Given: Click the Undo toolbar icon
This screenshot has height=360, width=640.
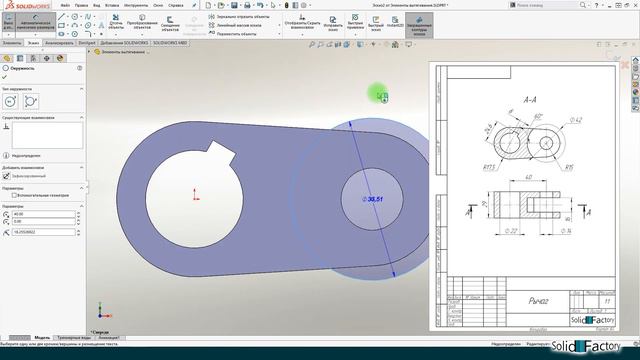Looking at the screenshot, I should pyautogui.click(x=260, y=5).
